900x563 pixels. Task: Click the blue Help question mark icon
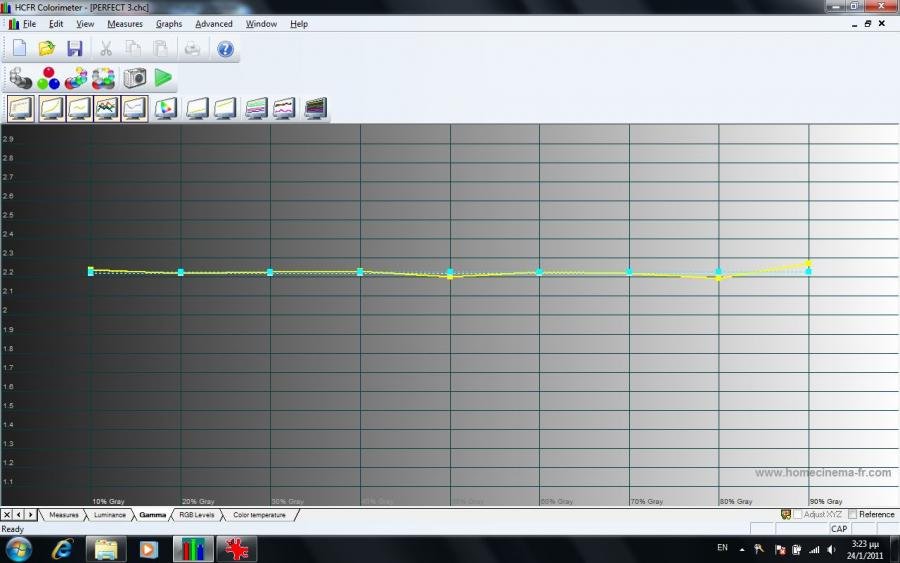[x=225, y=48]
